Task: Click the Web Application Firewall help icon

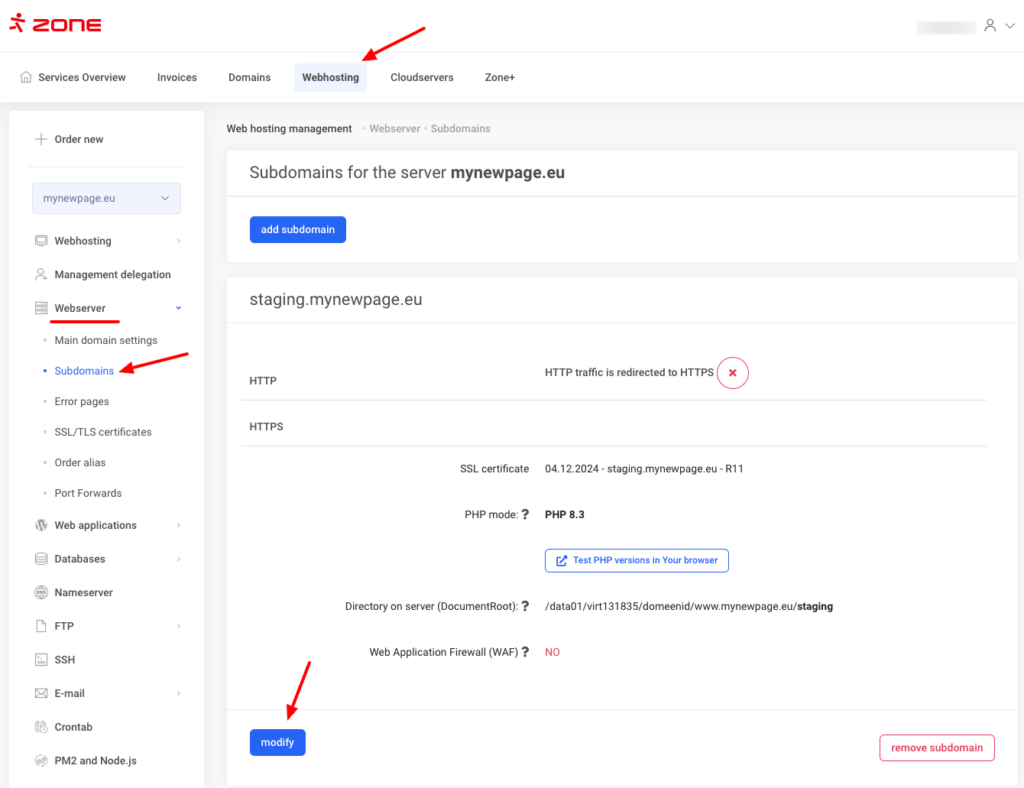Action: (525, 652)
